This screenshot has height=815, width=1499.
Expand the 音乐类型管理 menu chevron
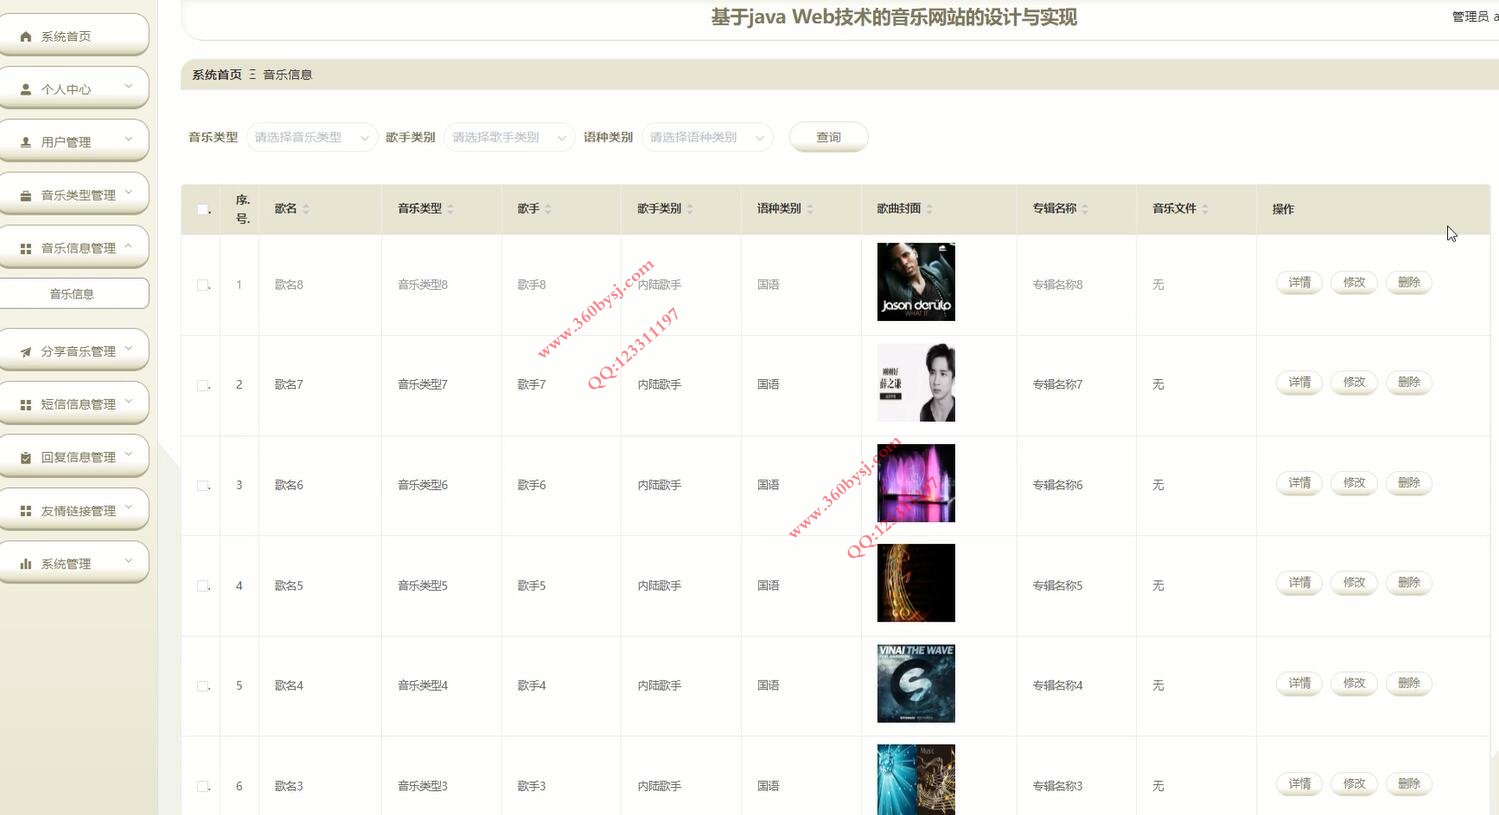(x=128, y=193)
